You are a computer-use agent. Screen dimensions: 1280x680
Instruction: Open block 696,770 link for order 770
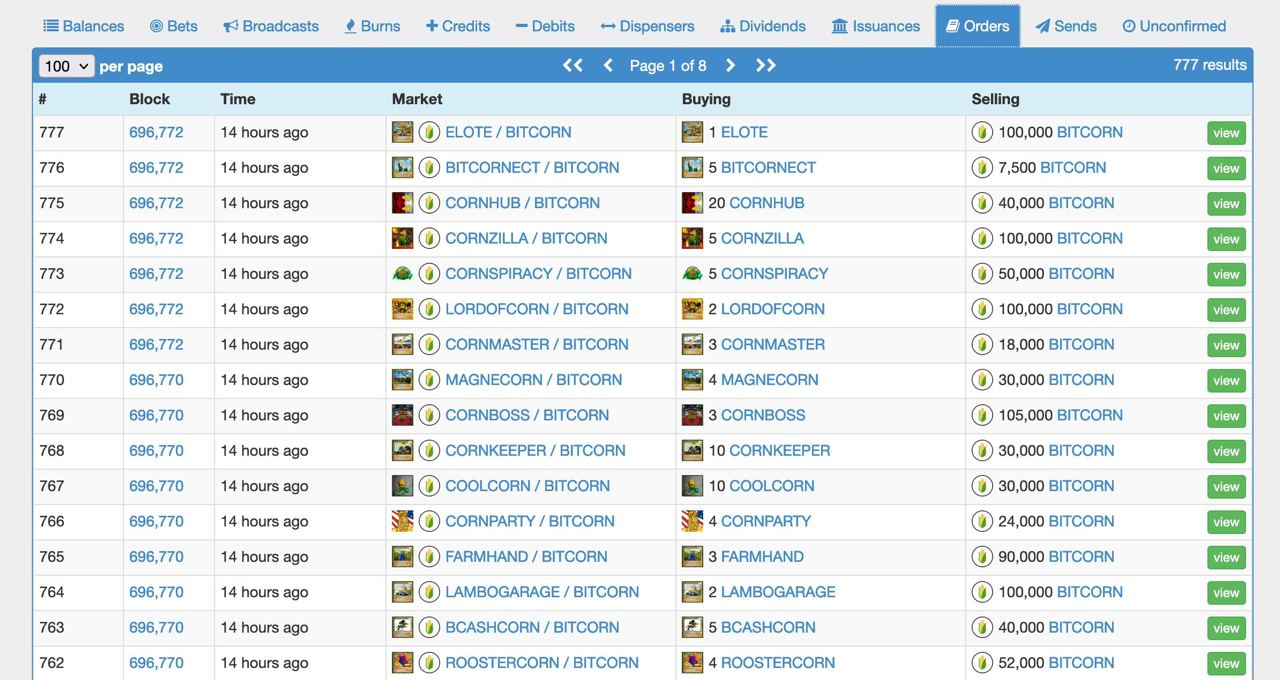156,380
